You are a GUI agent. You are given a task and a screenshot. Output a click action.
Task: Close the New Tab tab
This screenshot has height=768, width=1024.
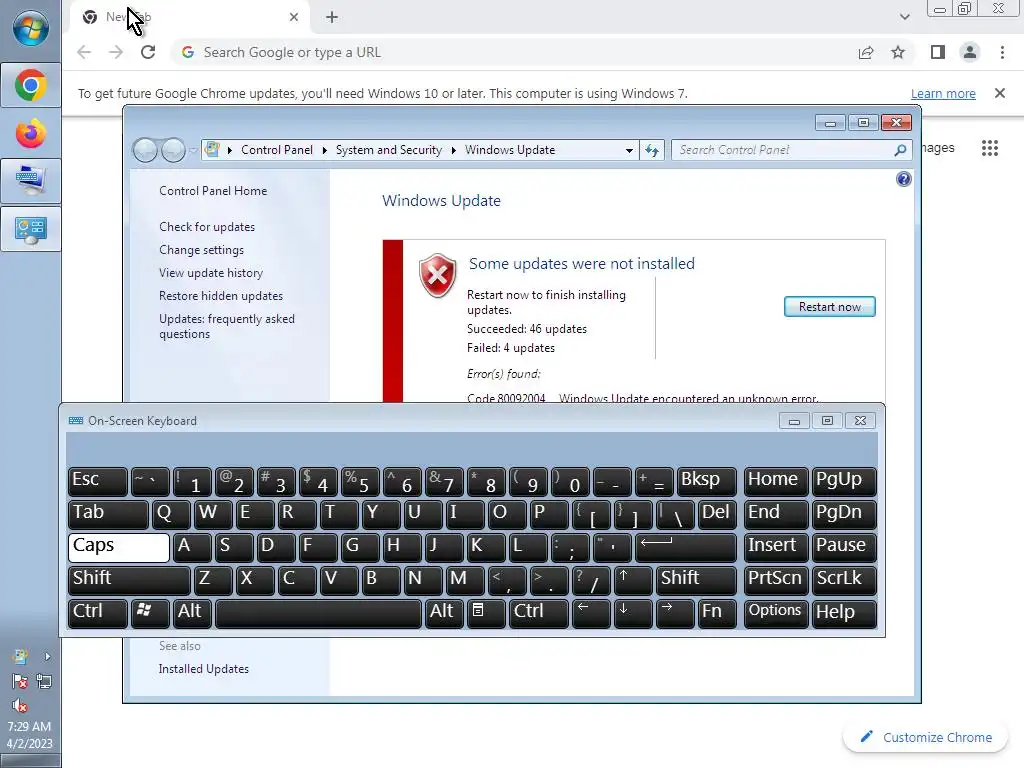[294, 17]
